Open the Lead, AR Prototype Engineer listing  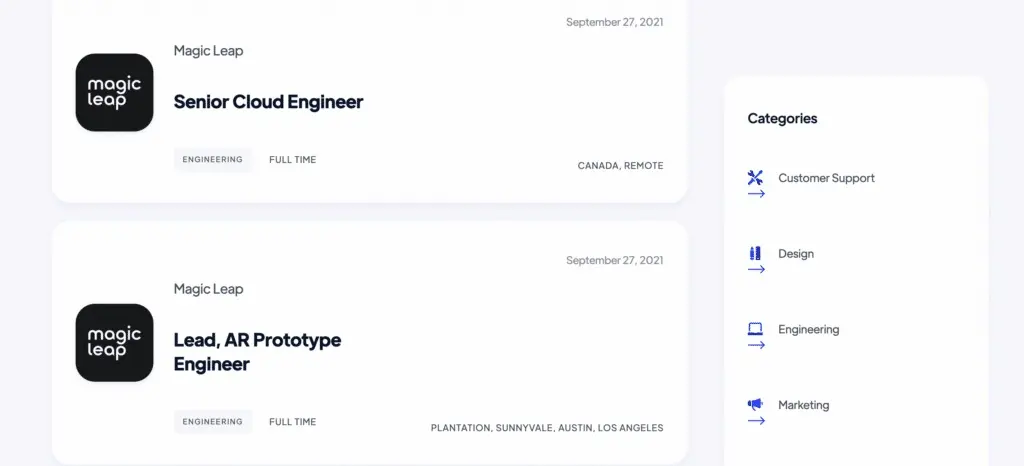pyautogui.click(x=257, y=352)
